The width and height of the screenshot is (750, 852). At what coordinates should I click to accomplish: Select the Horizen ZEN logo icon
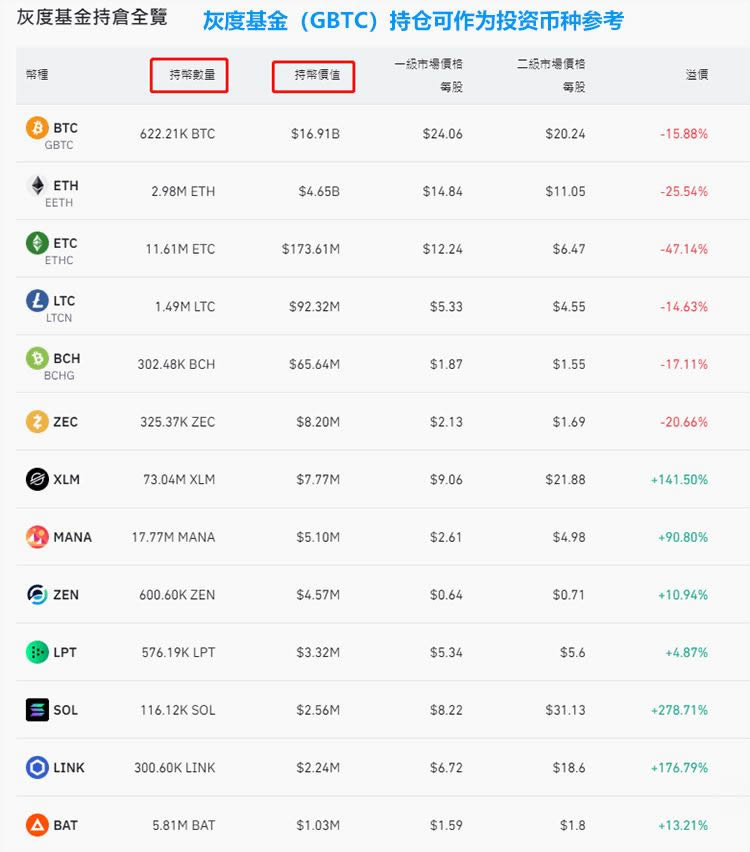pyautogui.click(x=36, y=594)
